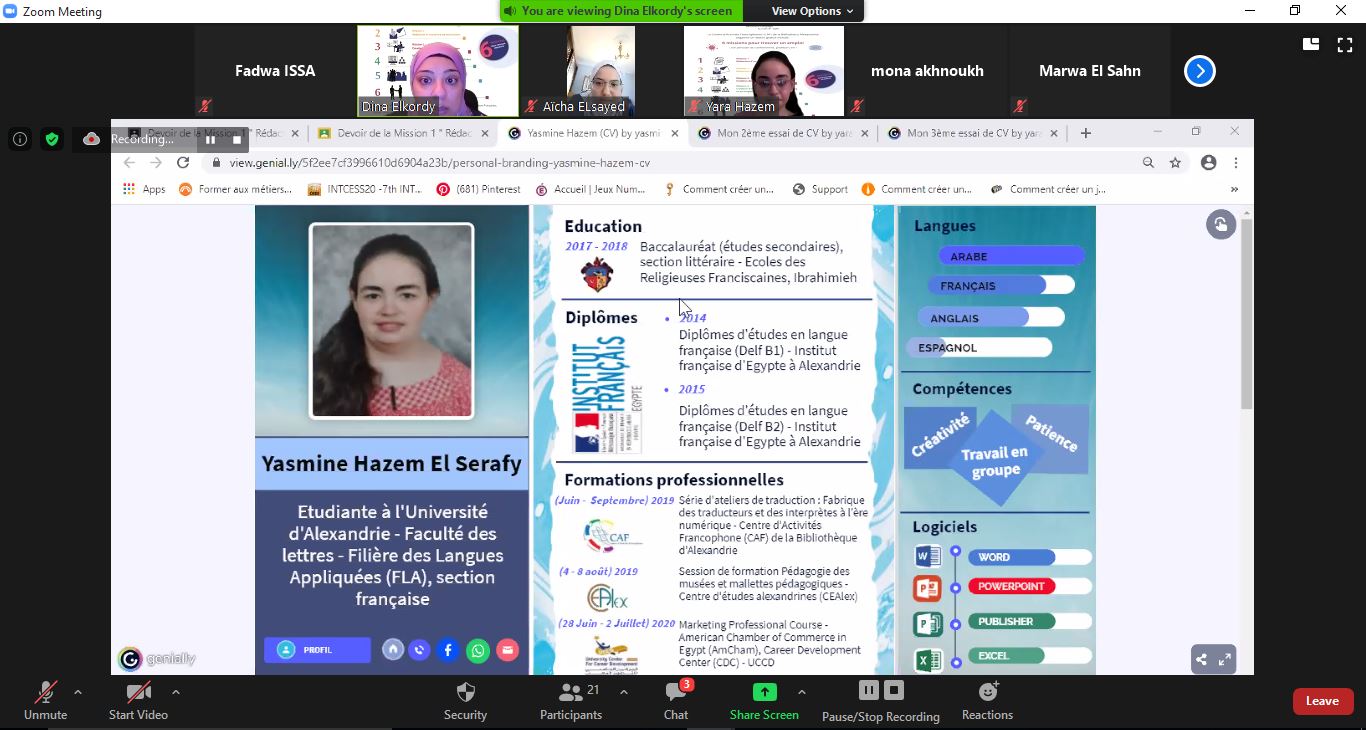Toggle Start Video on

pyautogui.click(x=138, y=693)
